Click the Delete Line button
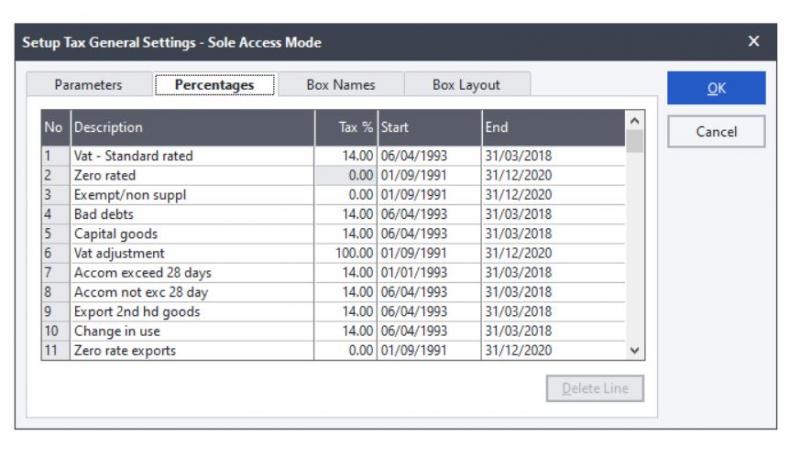The image size is (800, 456). (594, 389)
